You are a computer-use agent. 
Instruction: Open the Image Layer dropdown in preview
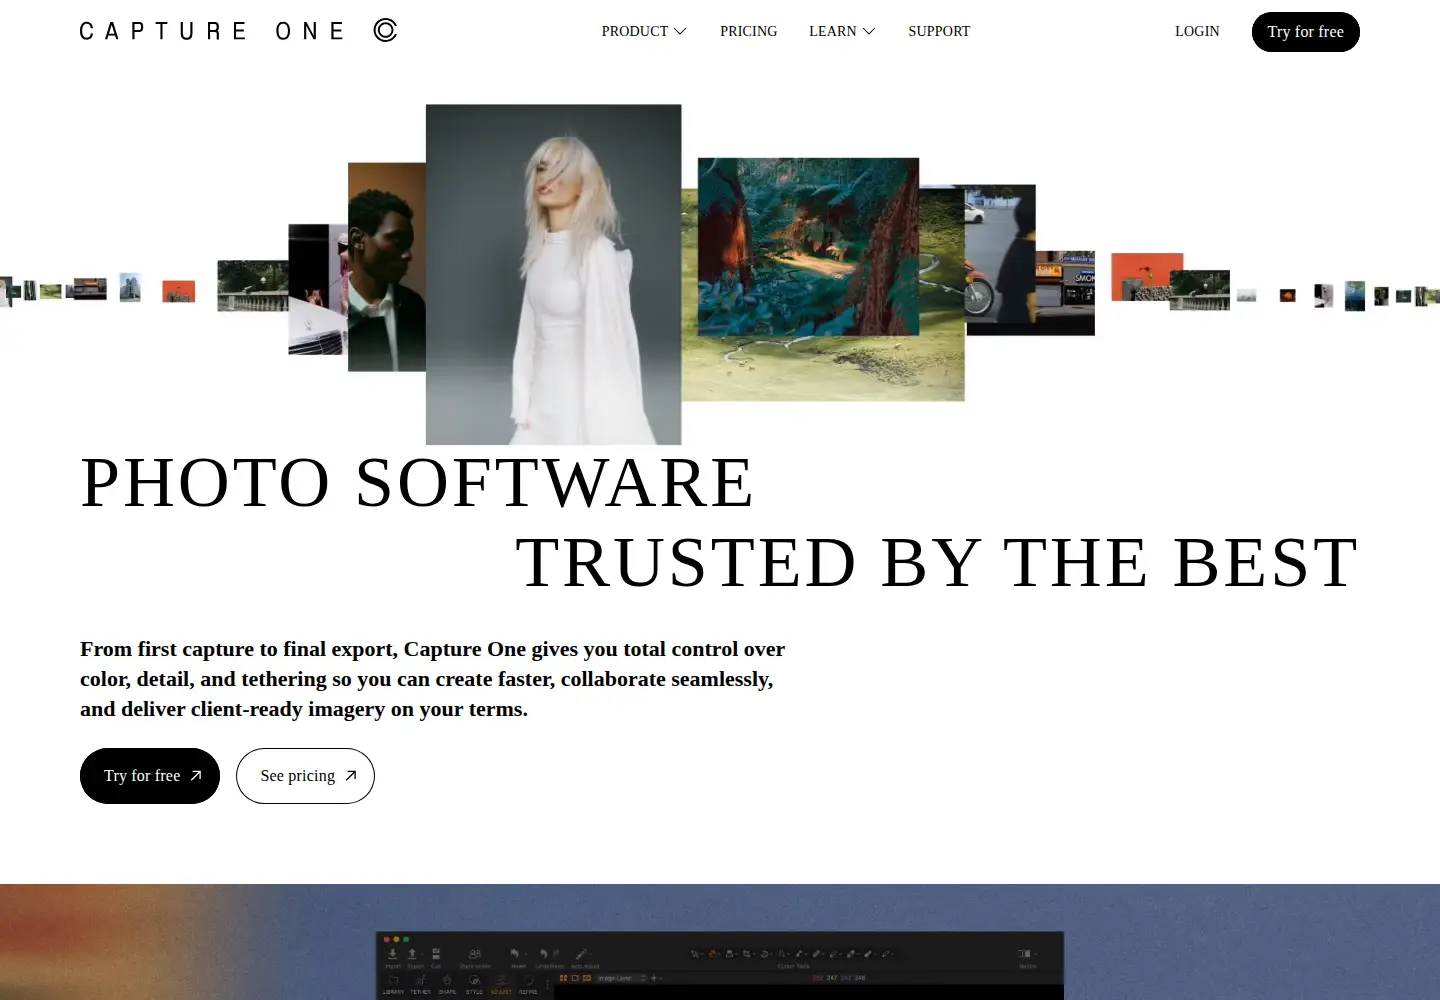click(621, 978)
